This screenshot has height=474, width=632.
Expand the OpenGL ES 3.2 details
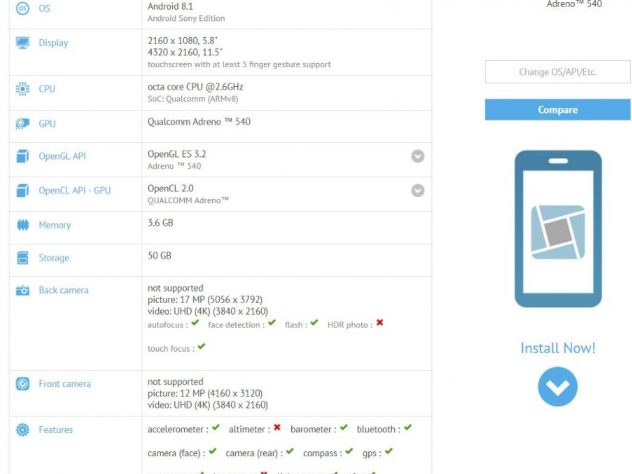(x=418, y=156)
